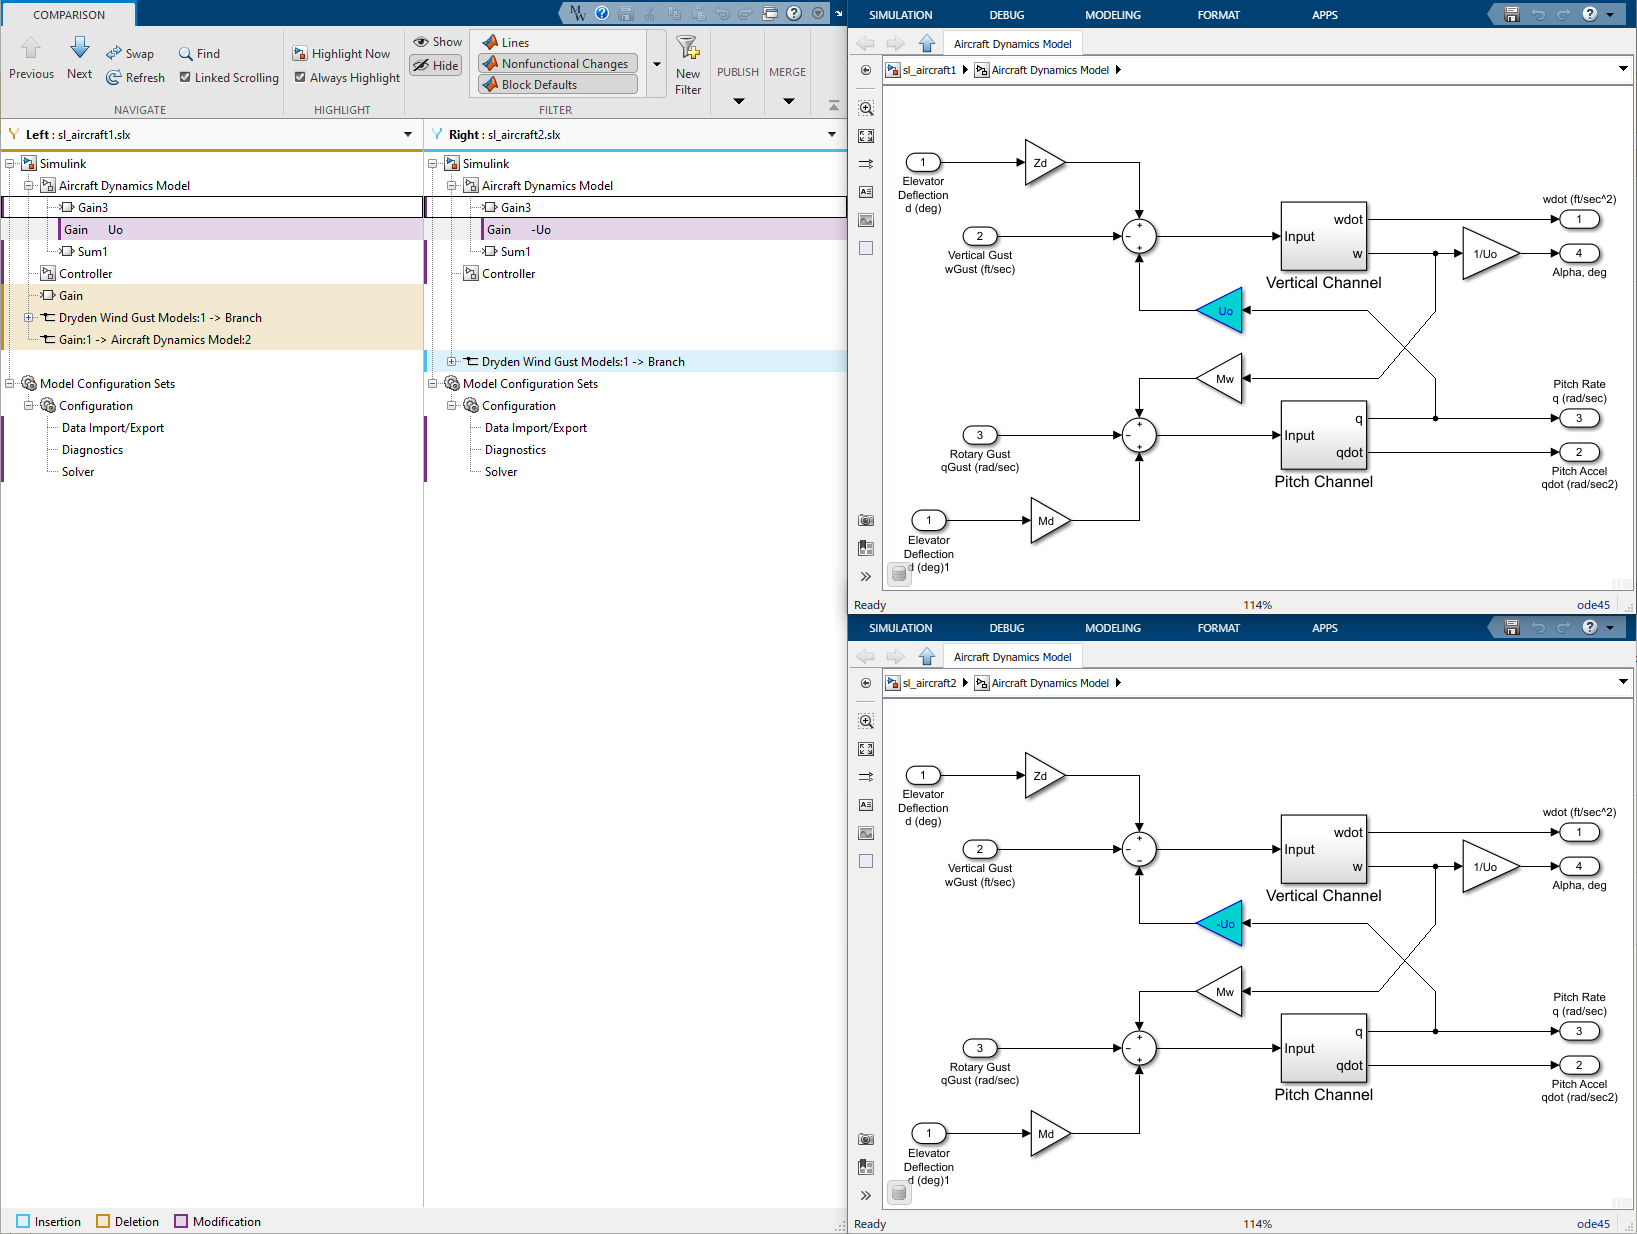Go up to parent in top model
The image size is (1637, 1234).
click(927, 44)
